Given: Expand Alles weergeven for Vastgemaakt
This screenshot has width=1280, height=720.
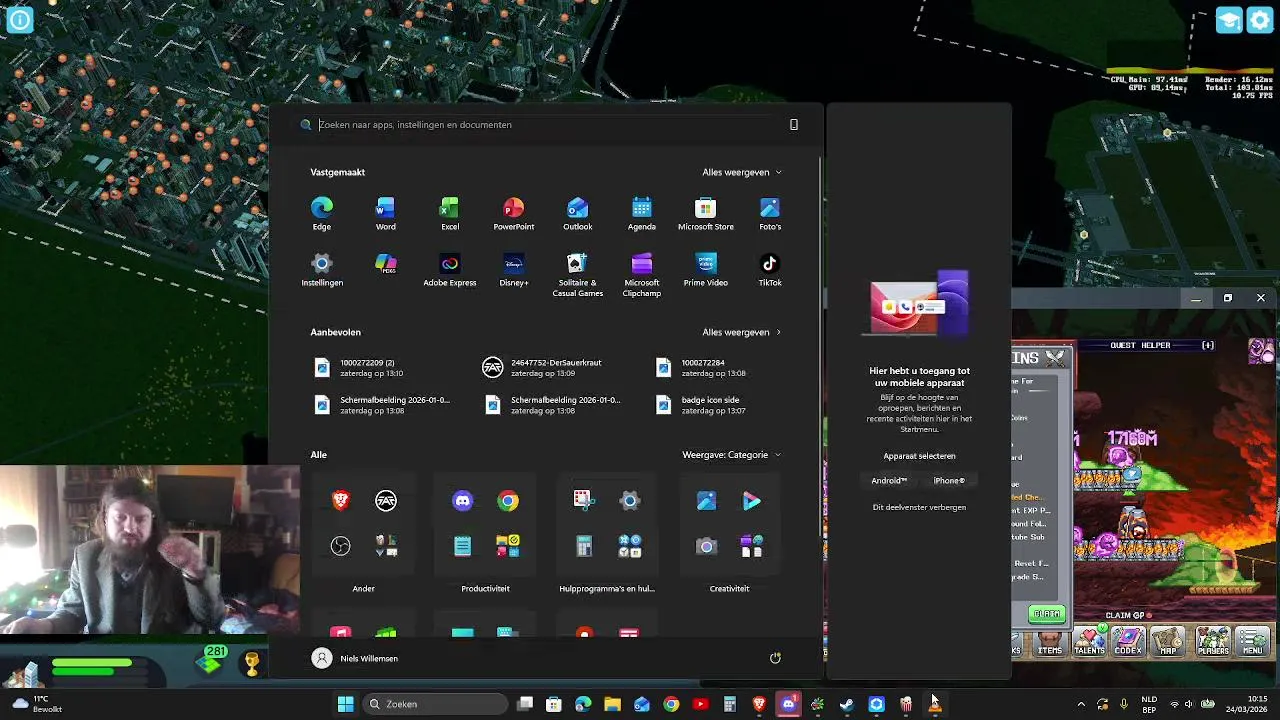Looking at the screenshot, I should point(742,172).
